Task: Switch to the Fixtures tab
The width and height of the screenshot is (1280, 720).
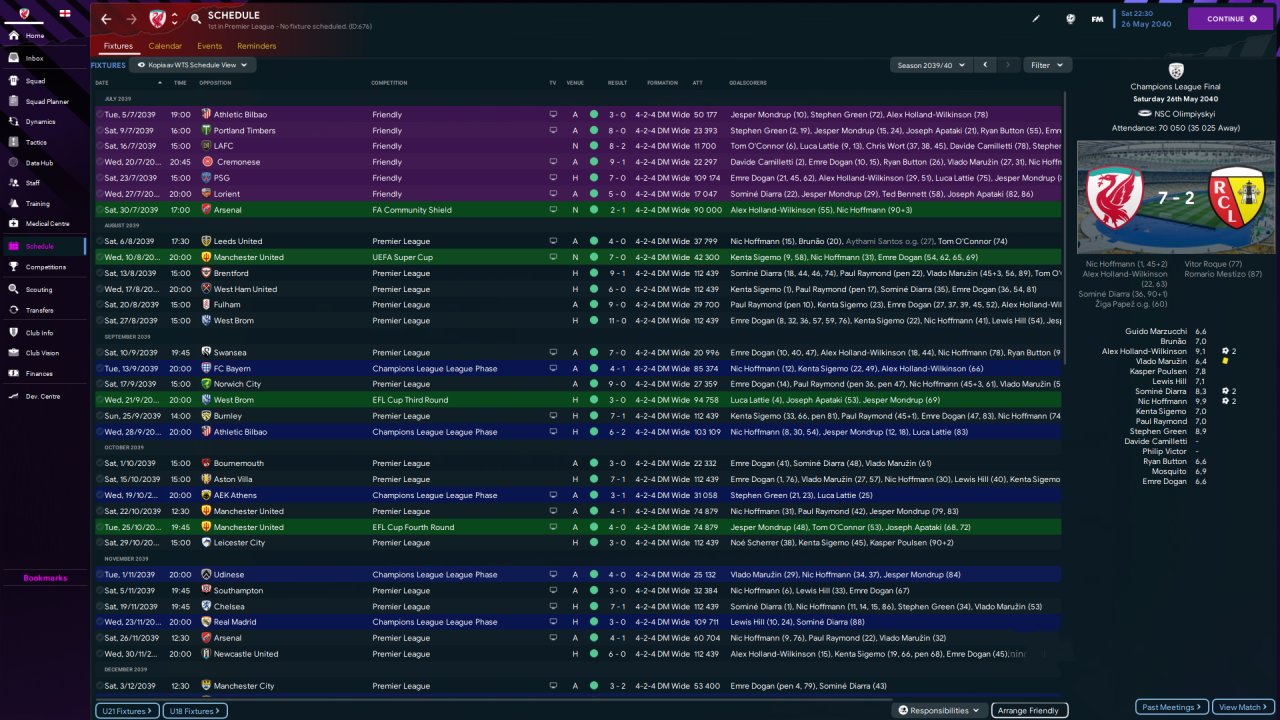Action: 118,46
